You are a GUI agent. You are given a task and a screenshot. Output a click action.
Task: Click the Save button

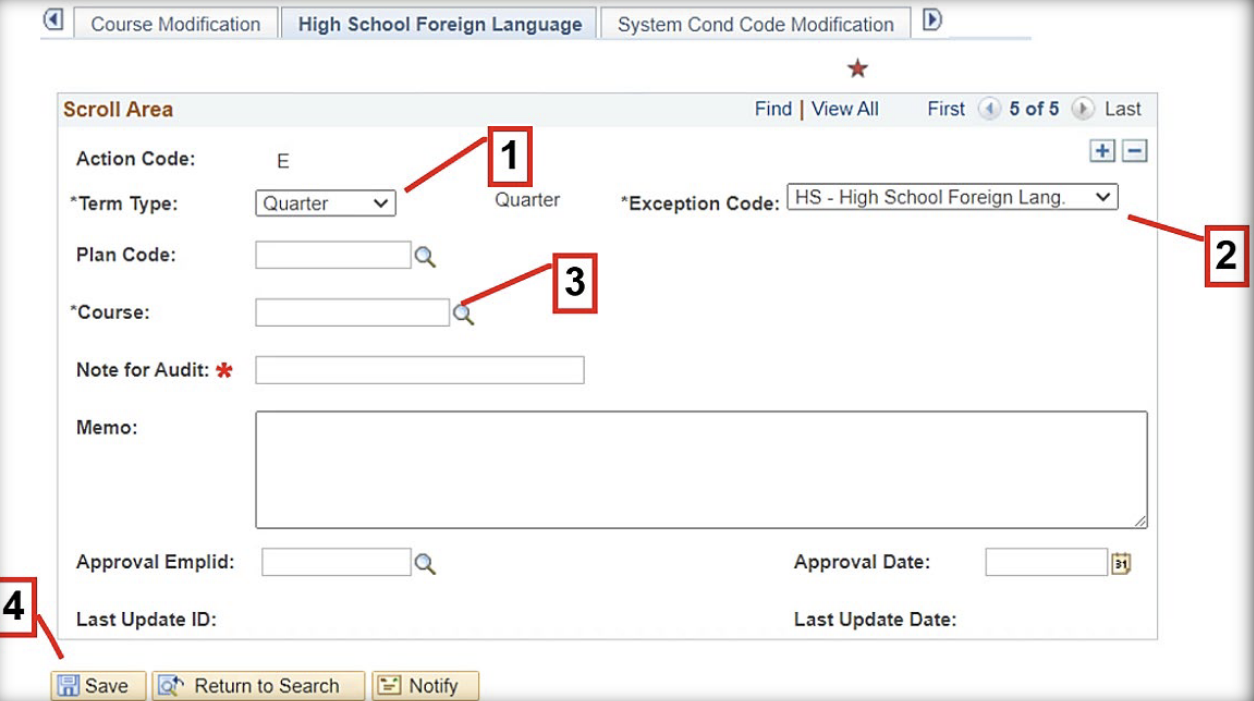97,686
